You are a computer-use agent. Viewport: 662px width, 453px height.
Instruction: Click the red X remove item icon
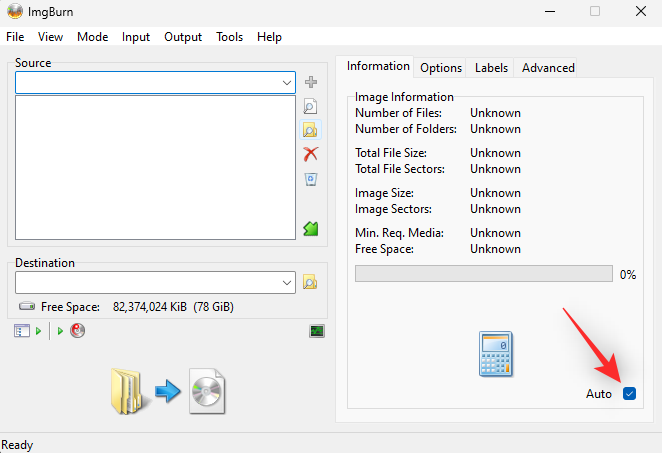coord(311,154)
